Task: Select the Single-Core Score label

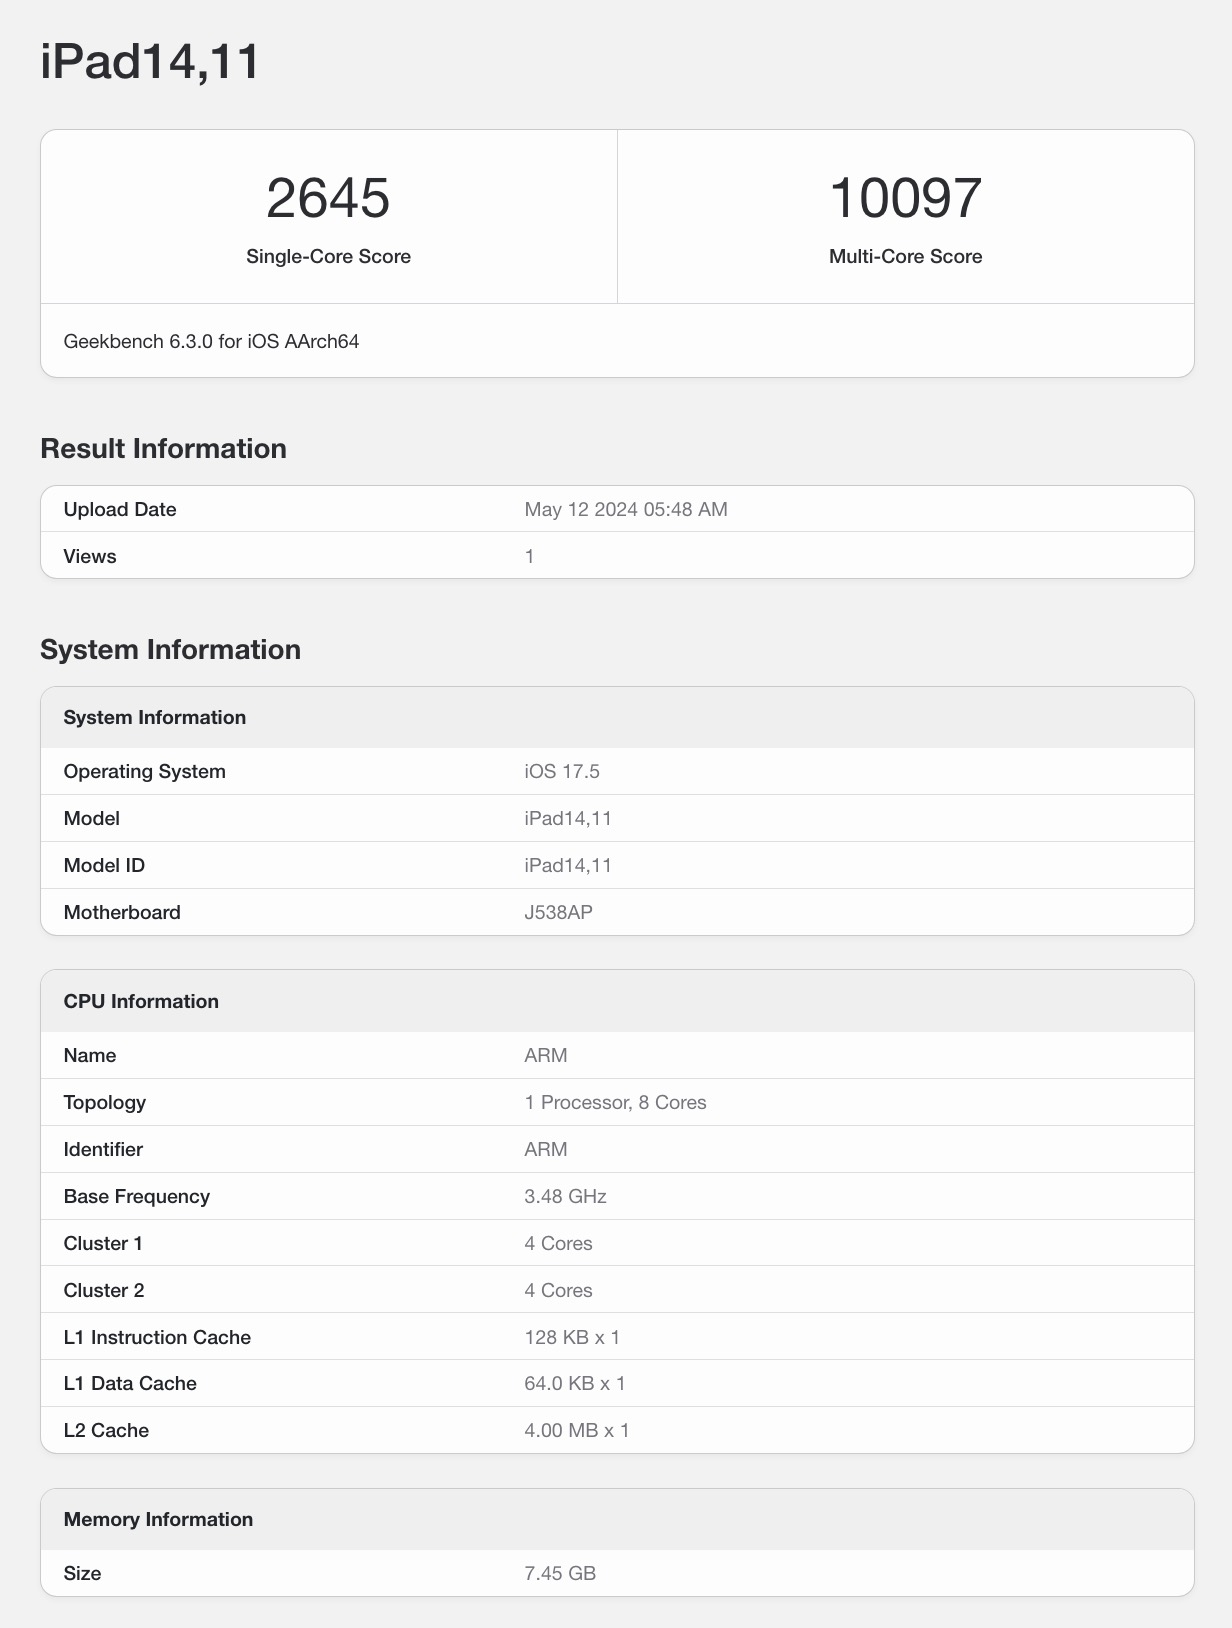Action: pos(328,257)
